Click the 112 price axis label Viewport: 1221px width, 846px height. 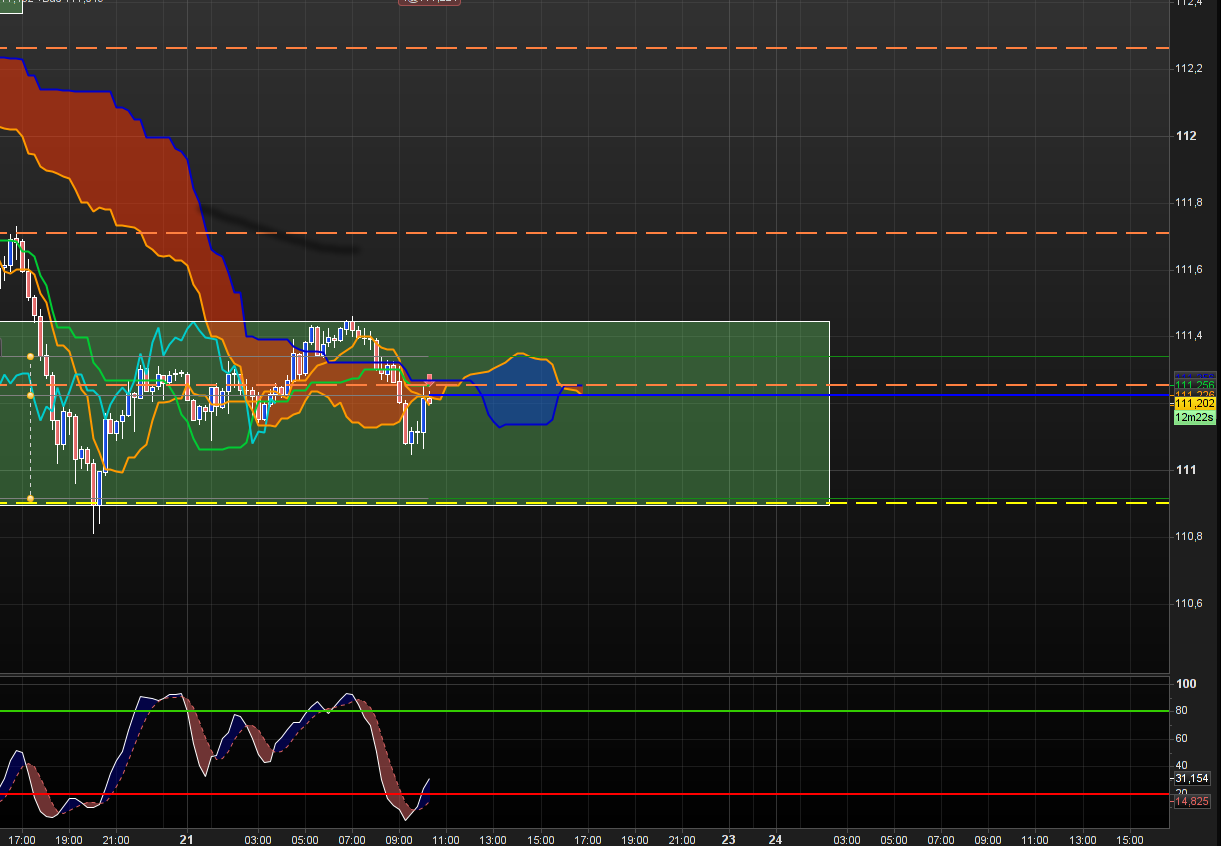(x=1186, y=136)
